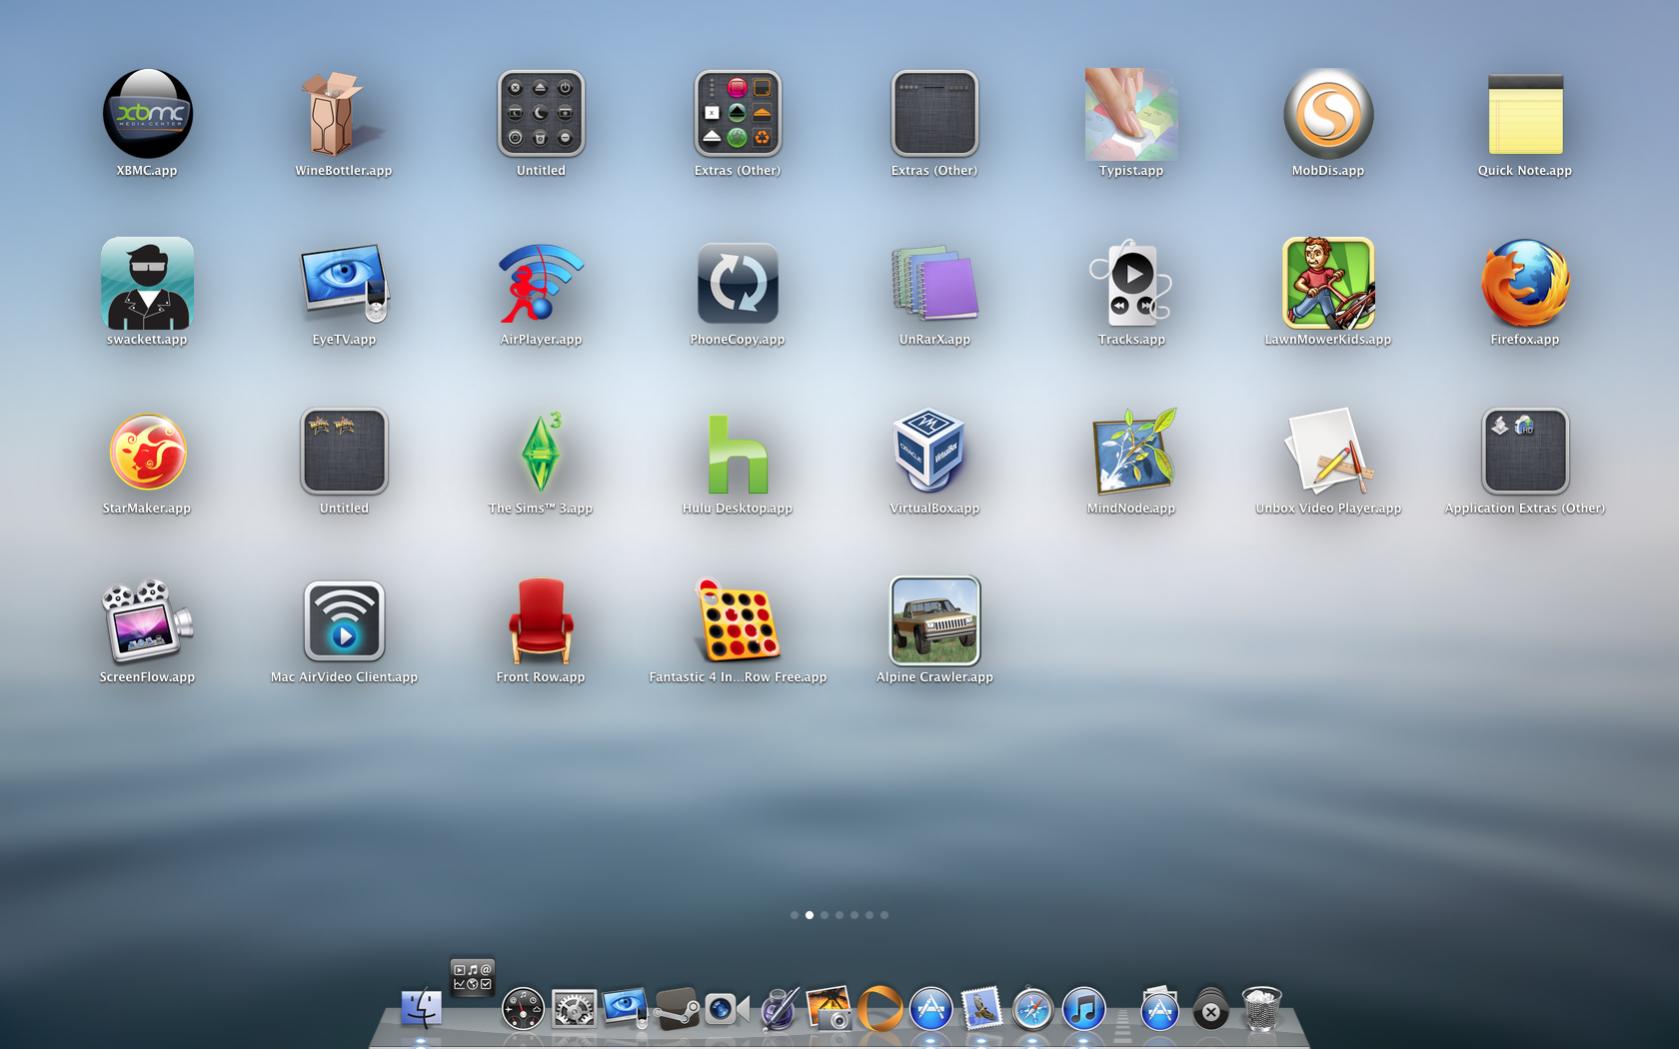Open the Extras (Other) folder with colorful icons
This screenshot has width=1679, height=1049.
[737, 113]
